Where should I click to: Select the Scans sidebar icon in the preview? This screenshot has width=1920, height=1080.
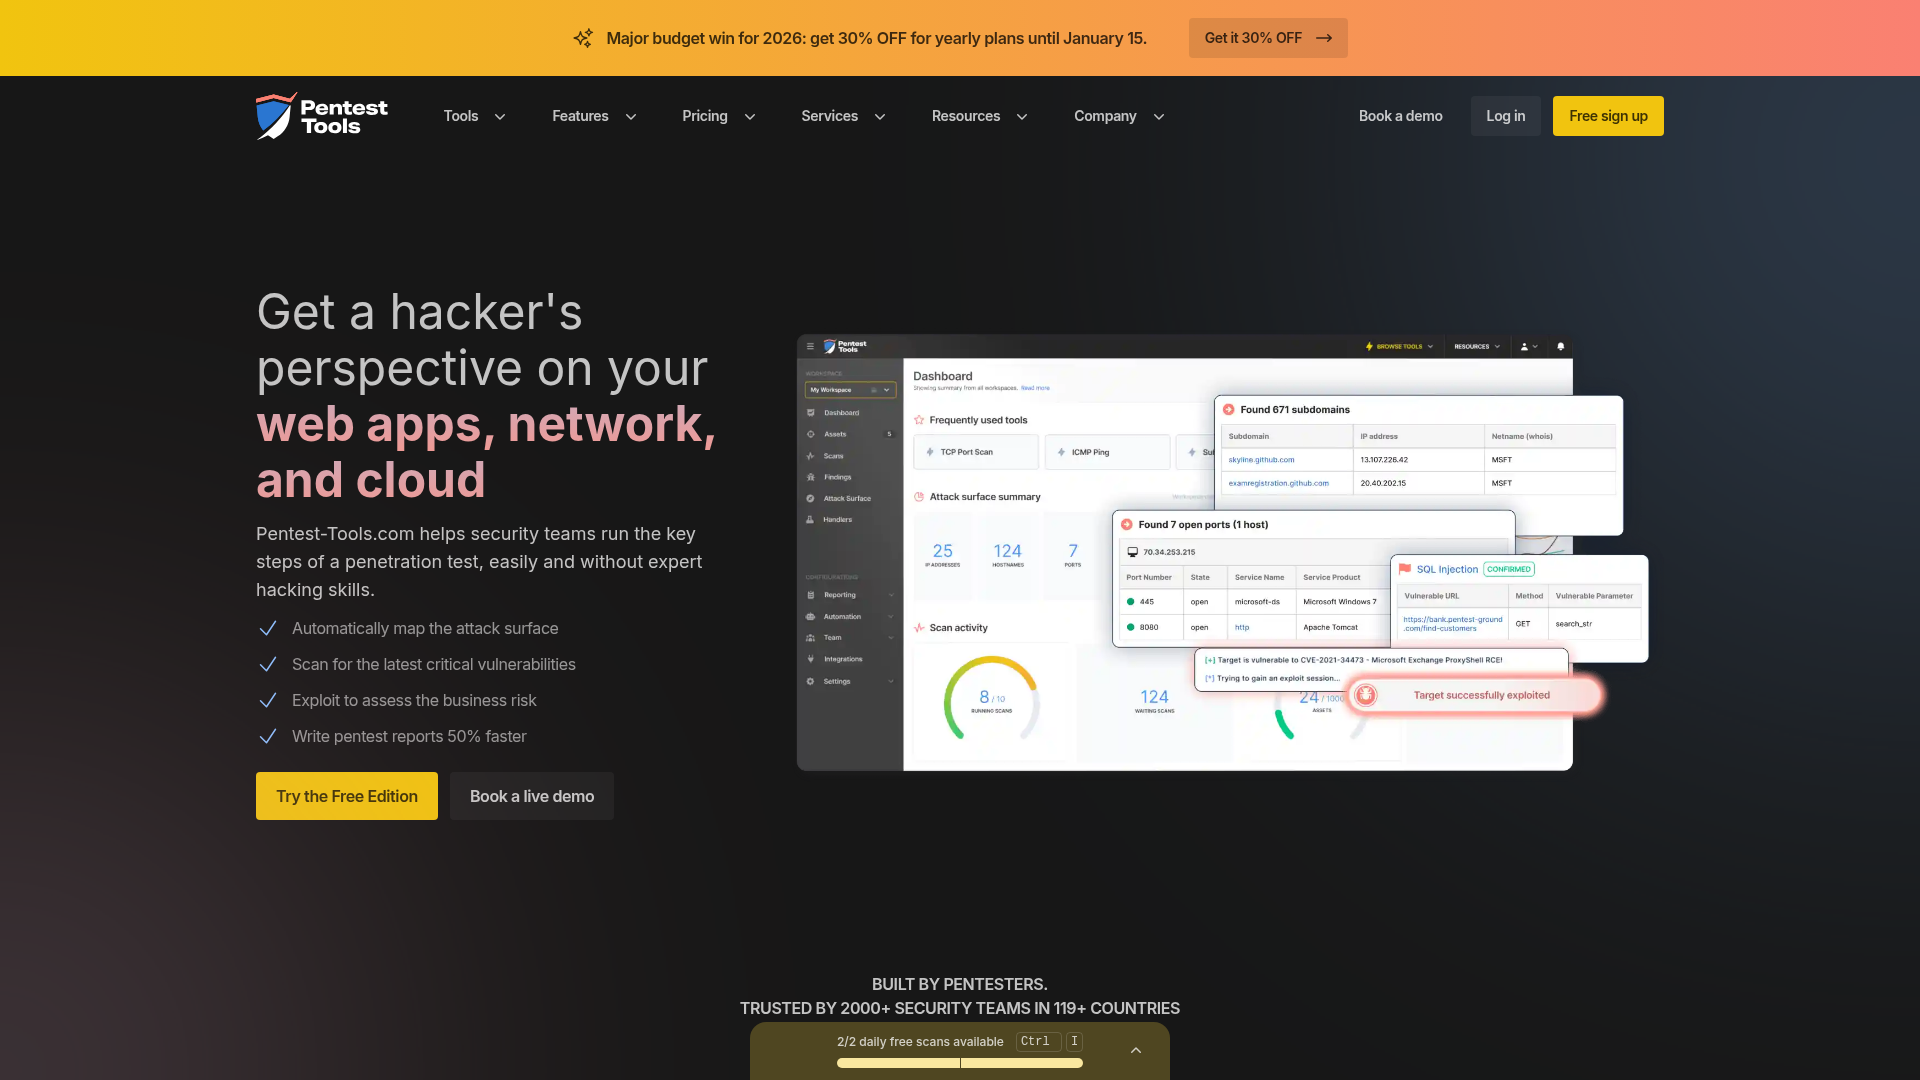(810, 456)
